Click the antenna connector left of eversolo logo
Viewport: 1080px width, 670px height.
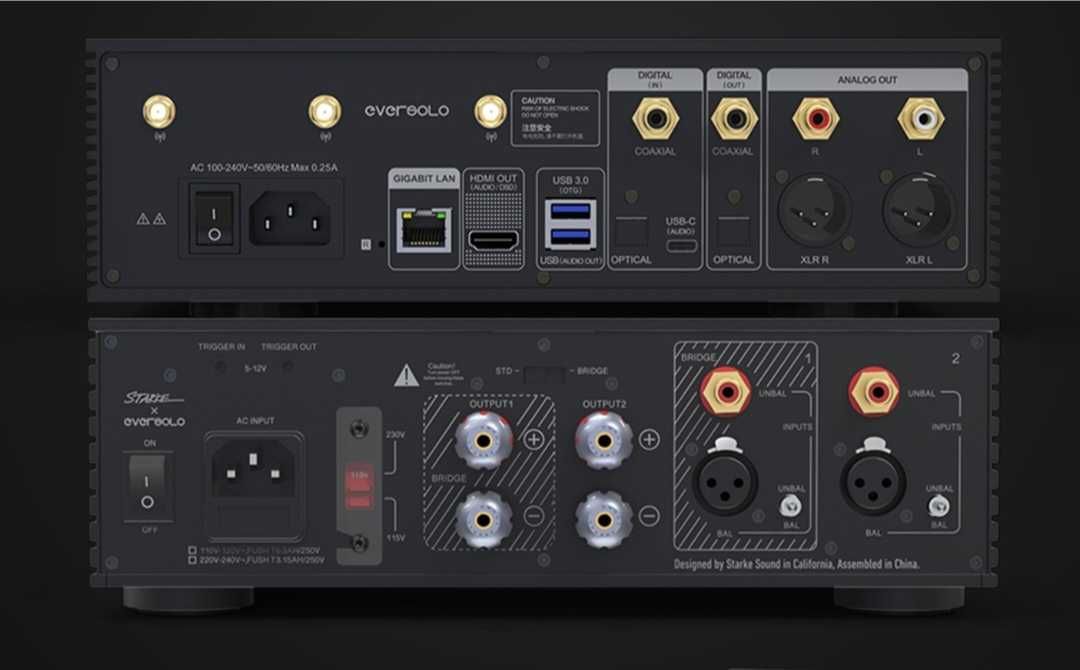pos(324,112)
